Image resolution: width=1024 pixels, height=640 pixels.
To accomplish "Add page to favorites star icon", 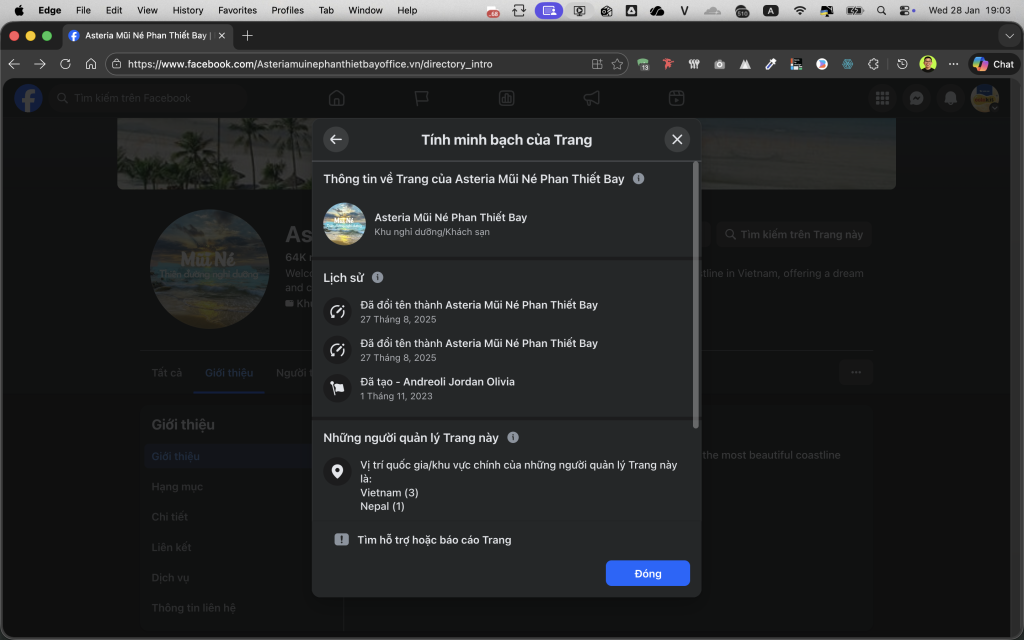I will 618,64.
